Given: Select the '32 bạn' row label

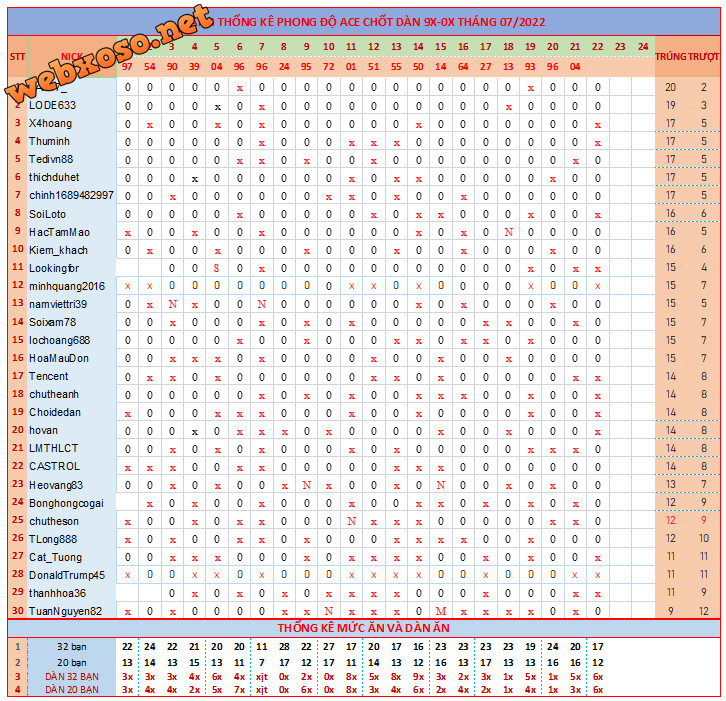Looking at the screenshot, I should pyautogui.click(x=72, y=646).
